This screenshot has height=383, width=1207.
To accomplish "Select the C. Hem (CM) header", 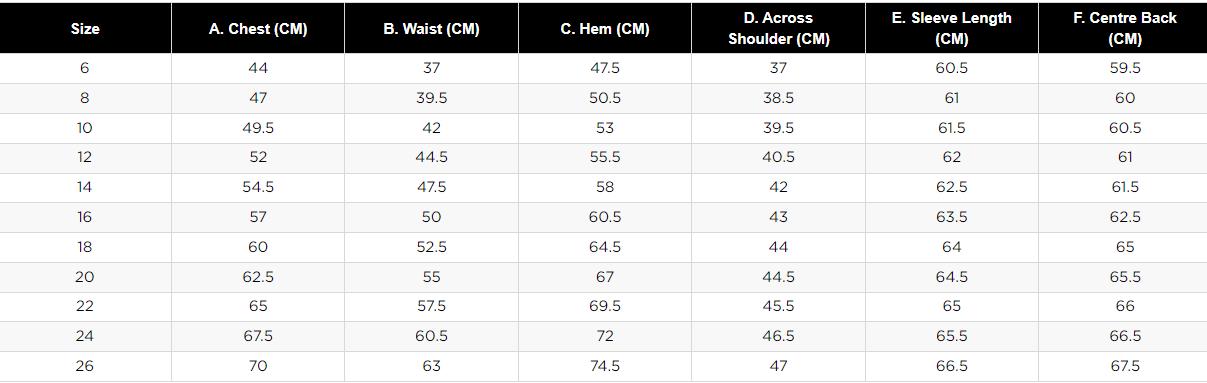I will tap(605, 29).
